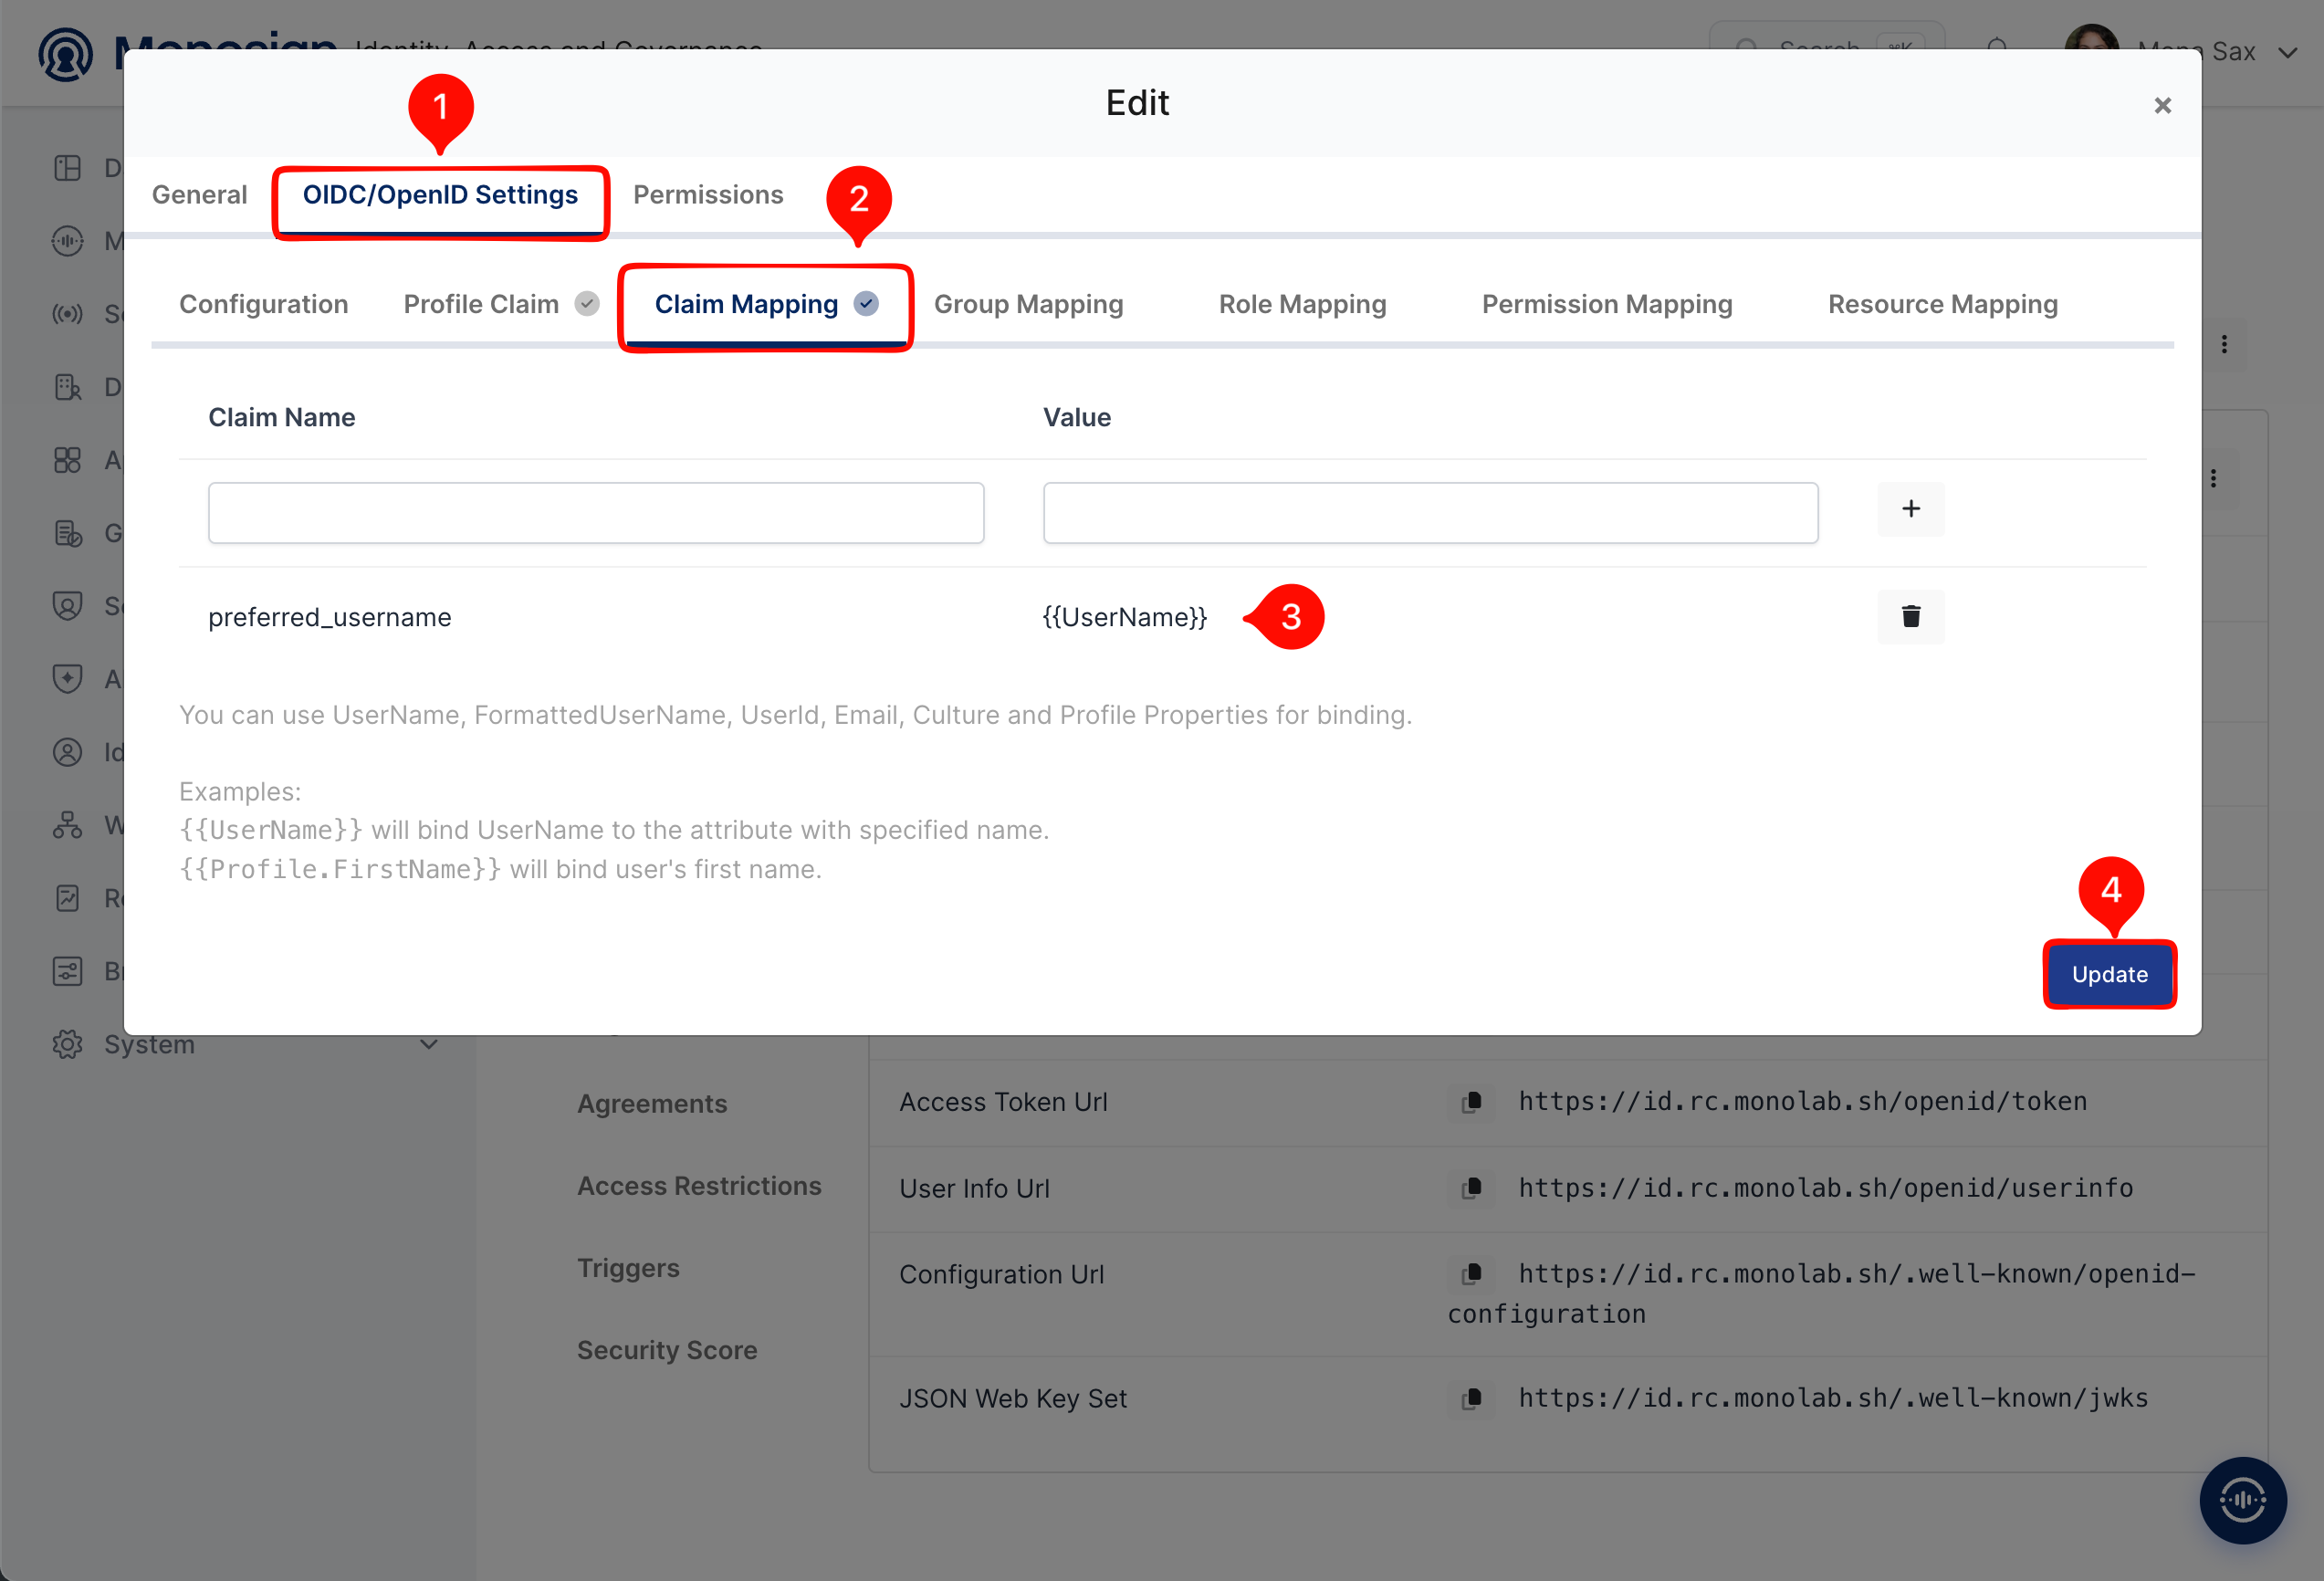Open Agreements section in background page

click(652, 1104)
